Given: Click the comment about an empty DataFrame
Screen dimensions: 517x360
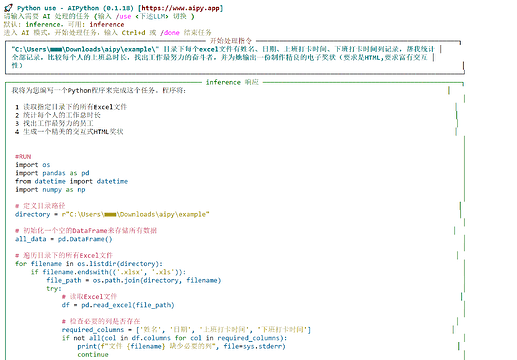Looking at the screenshot, I should [86, 230].
